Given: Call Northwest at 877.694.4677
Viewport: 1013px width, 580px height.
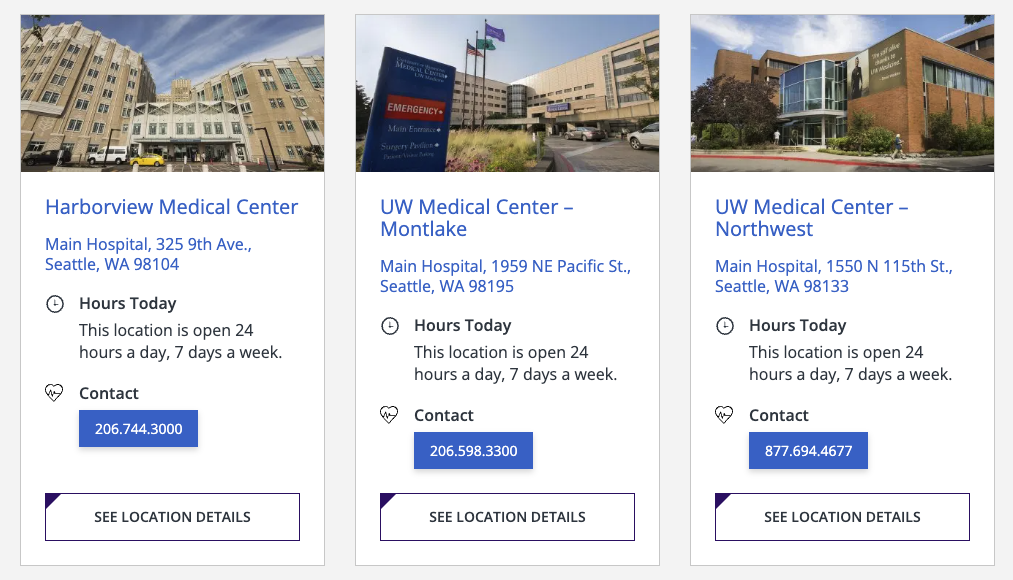Looking at the screenshot, I should [809, 451].
